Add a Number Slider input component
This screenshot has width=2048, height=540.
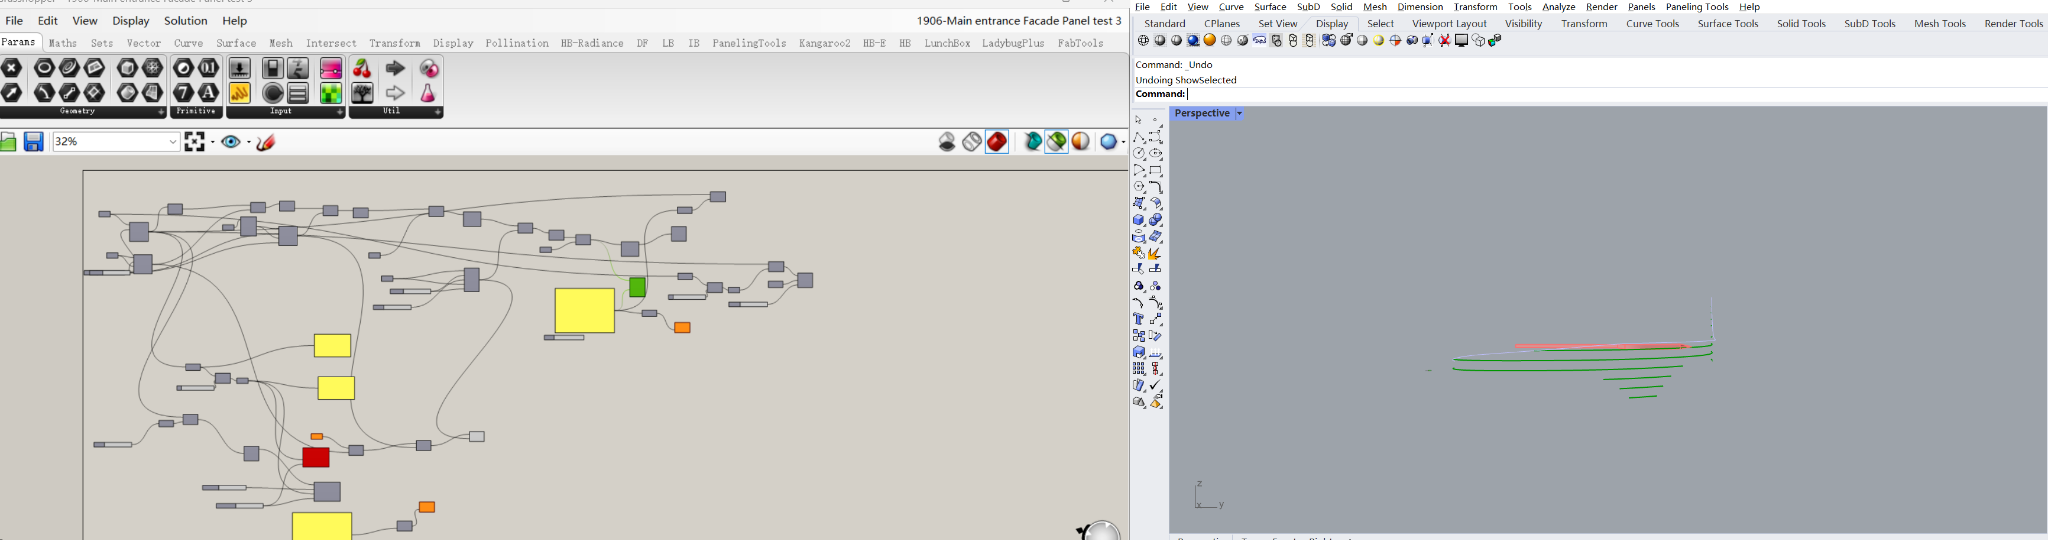[x=240, y=68]
